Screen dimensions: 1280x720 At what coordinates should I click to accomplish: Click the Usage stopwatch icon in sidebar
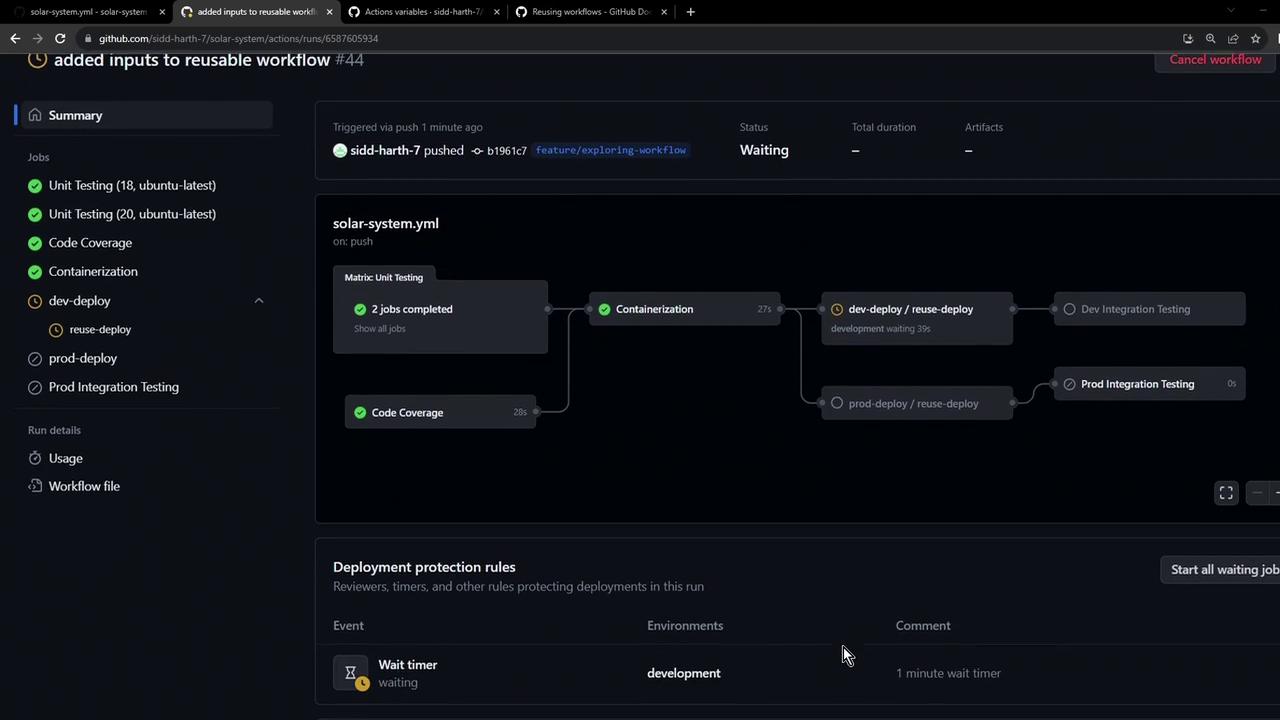tap(35, 458)
